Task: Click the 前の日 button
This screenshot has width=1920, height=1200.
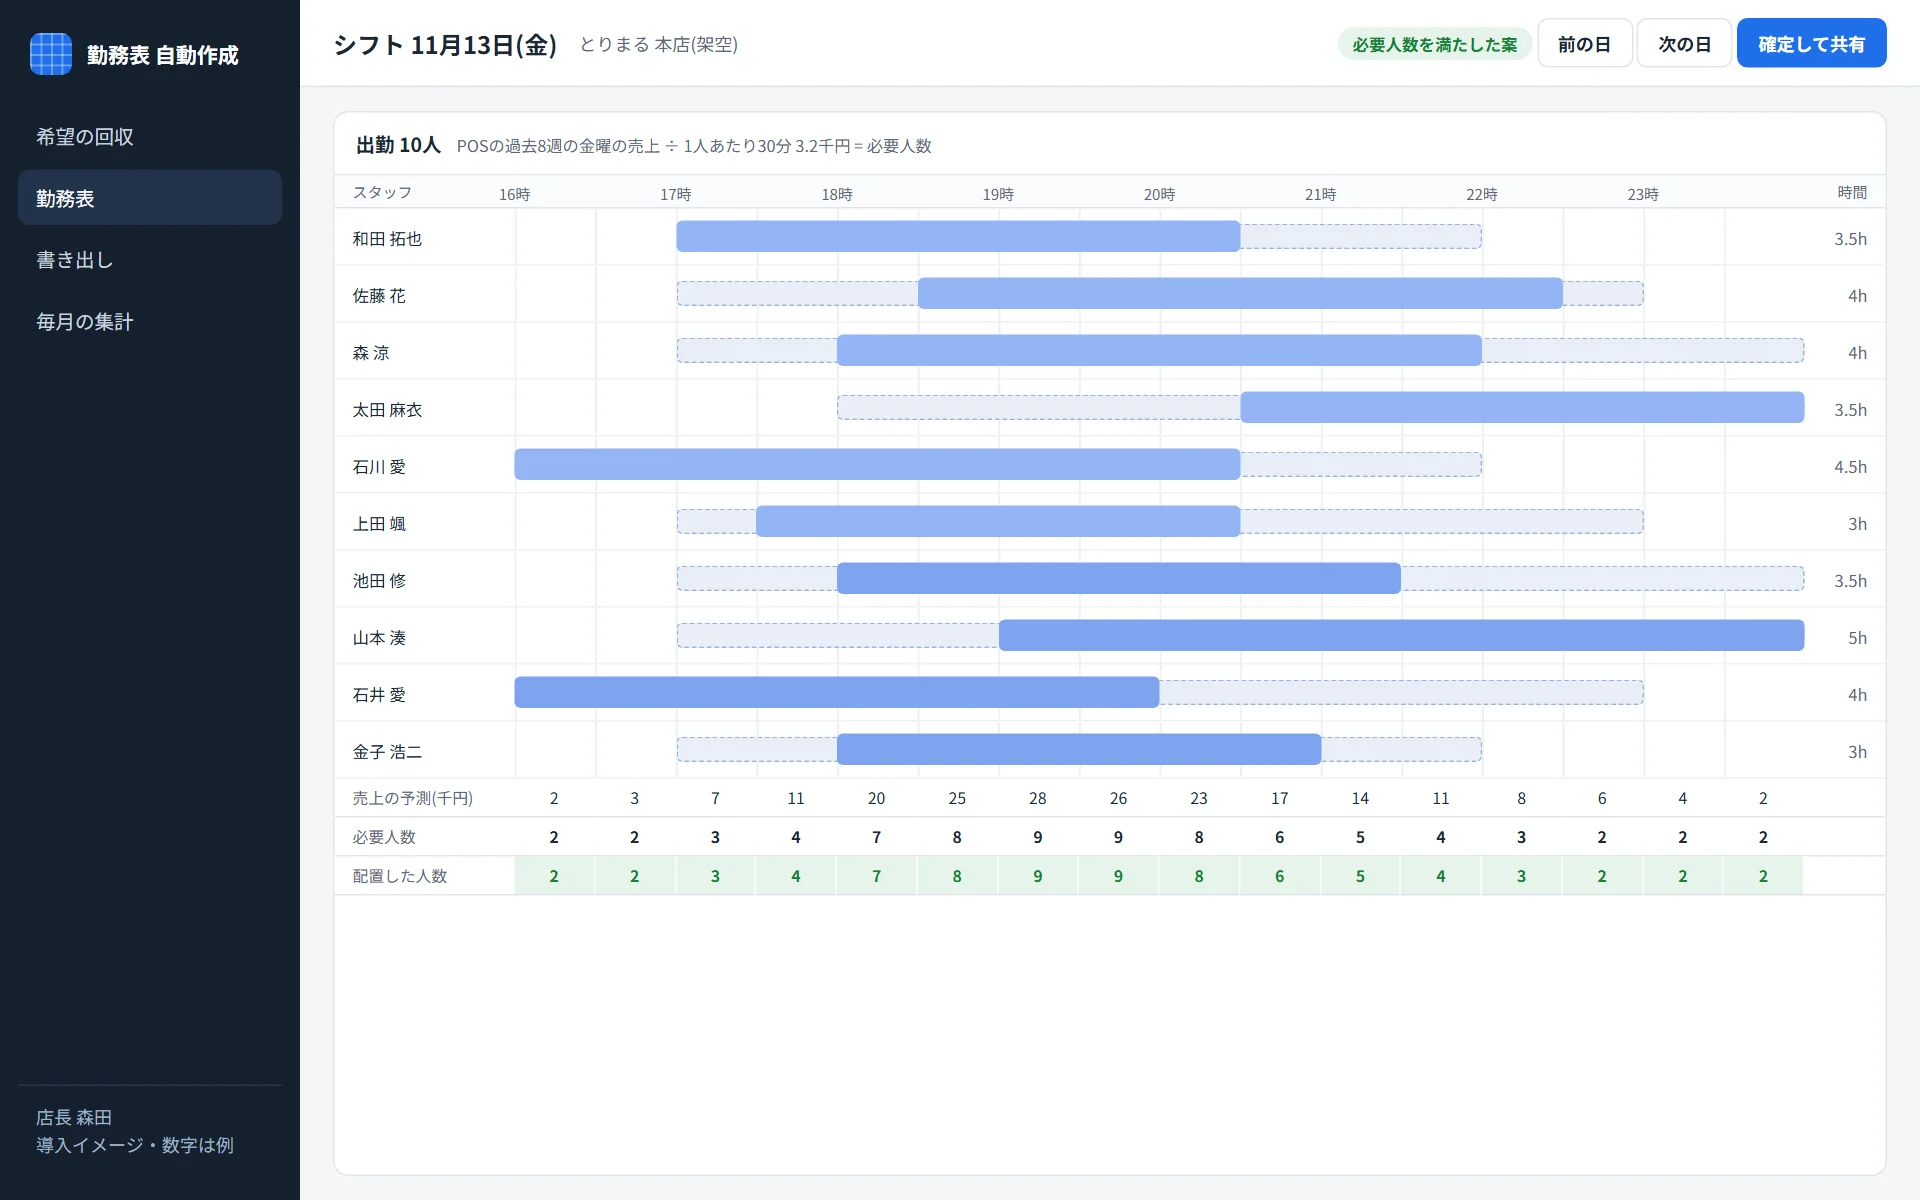Action: (x=1584, y=44)
